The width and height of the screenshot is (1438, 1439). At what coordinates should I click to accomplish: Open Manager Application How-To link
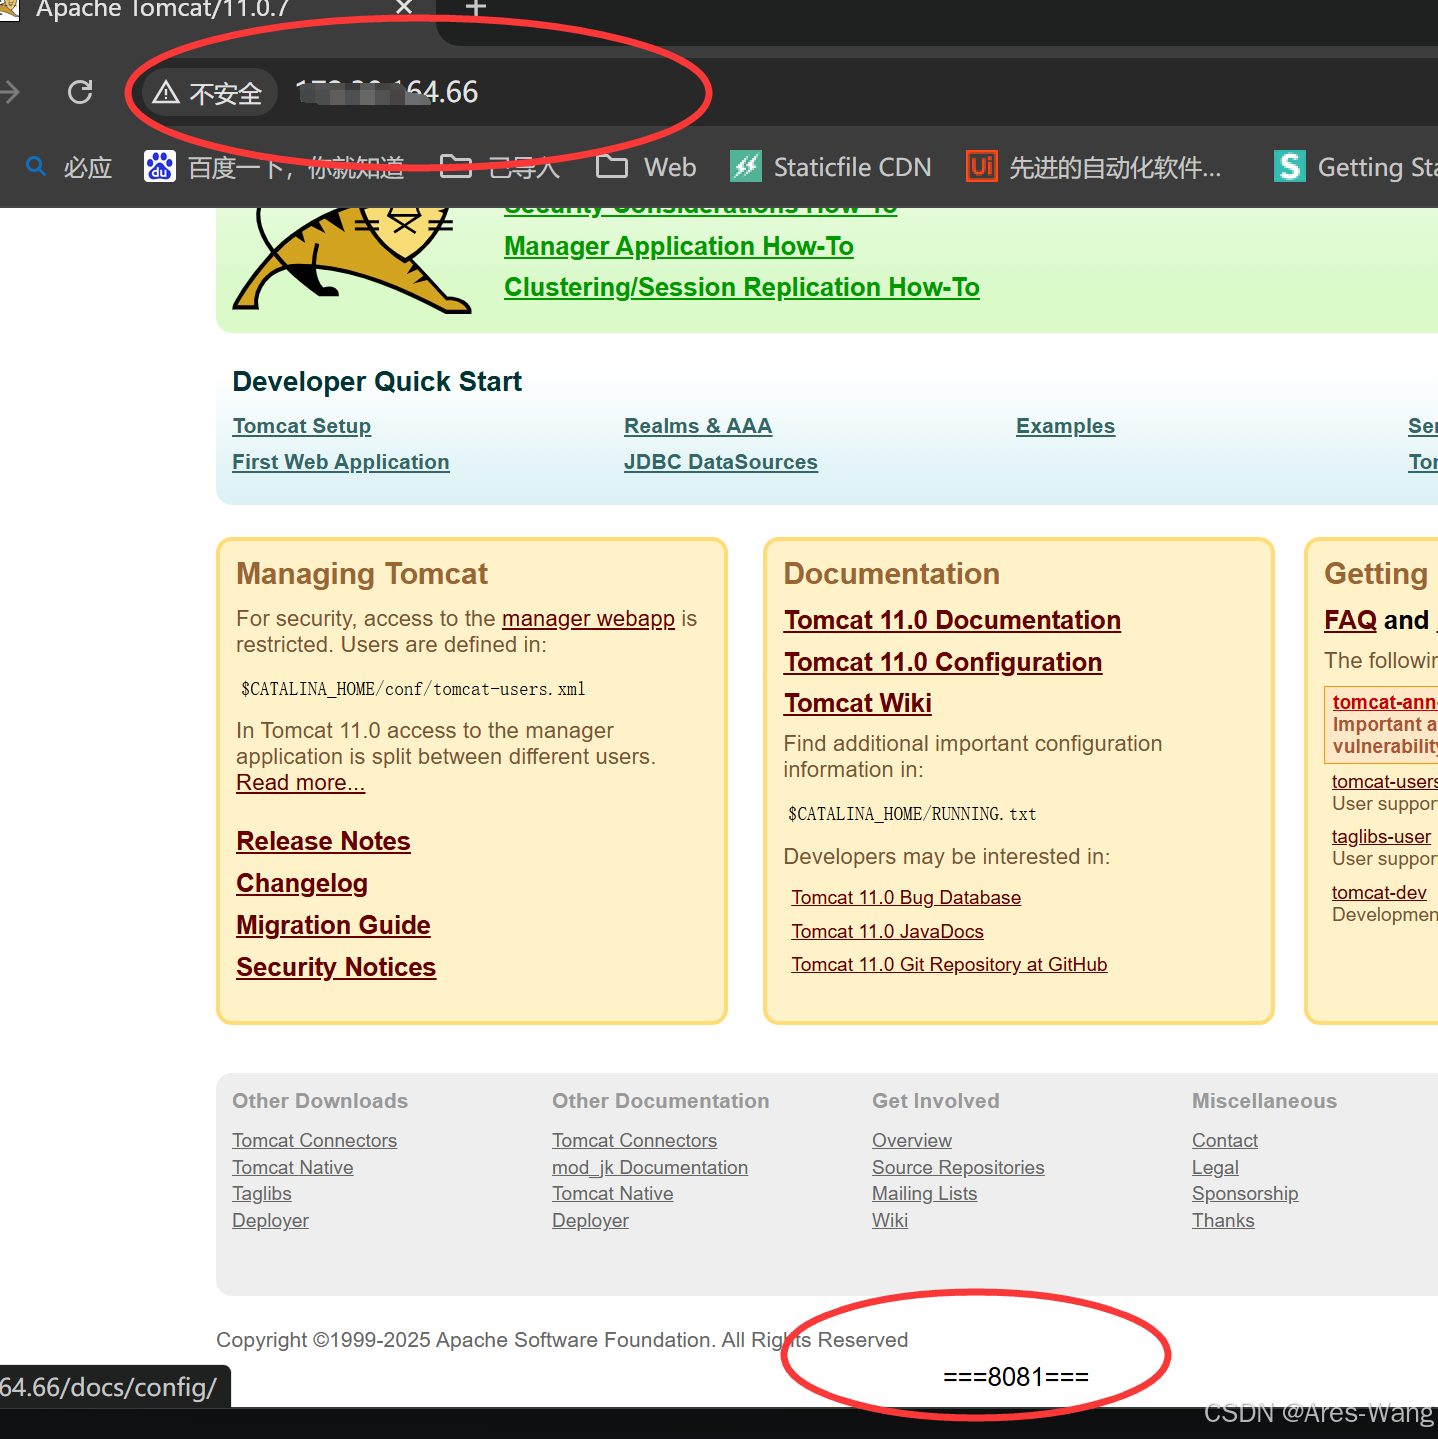pos(679,246)
